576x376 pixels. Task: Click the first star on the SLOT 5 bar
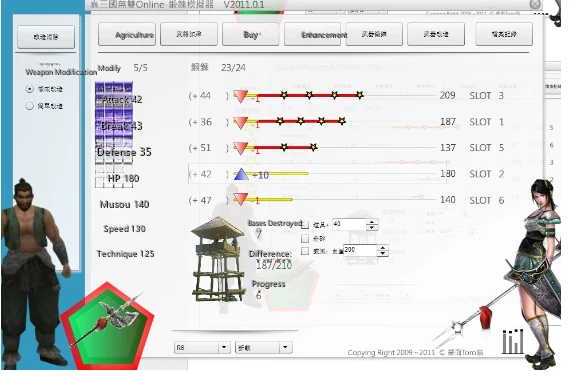[284, 147]
